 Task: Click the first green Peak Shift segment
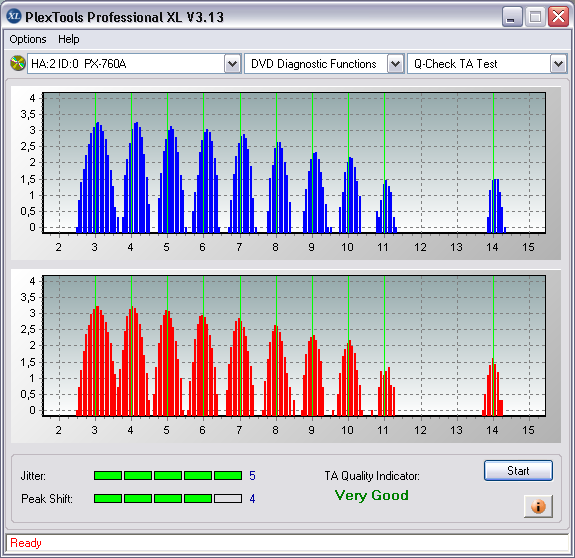(x=108, y=498)
